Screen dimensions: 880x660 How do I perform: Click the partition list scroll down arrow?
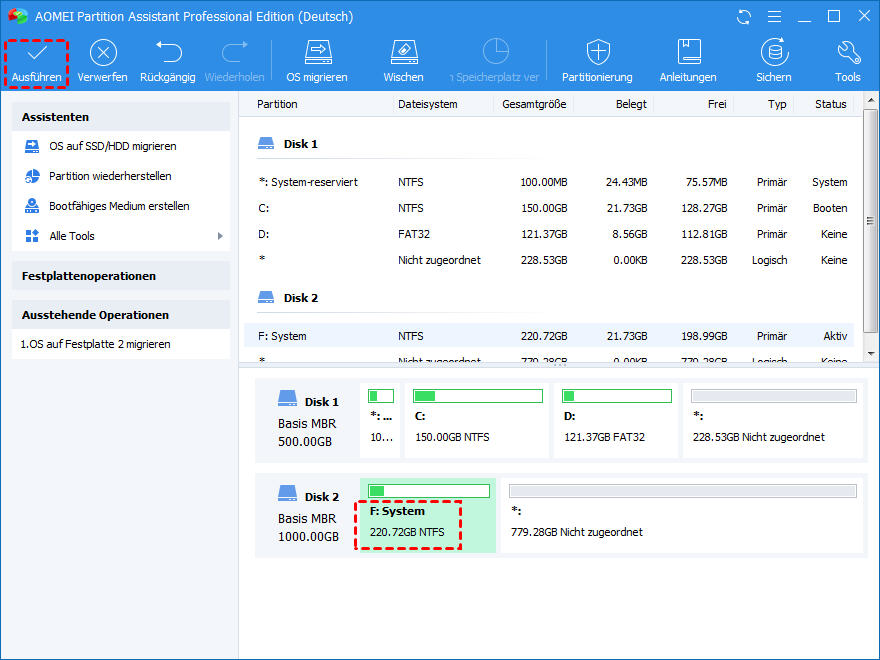point(870,353)
